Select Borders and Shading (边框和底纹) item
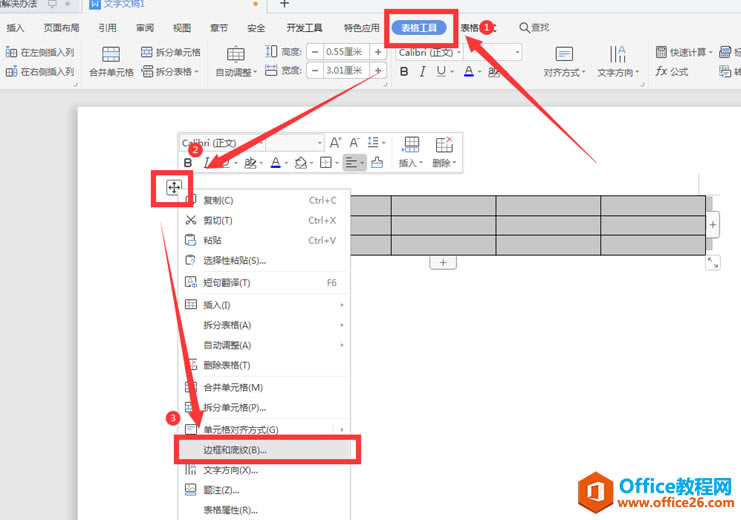 coord(267,450)
